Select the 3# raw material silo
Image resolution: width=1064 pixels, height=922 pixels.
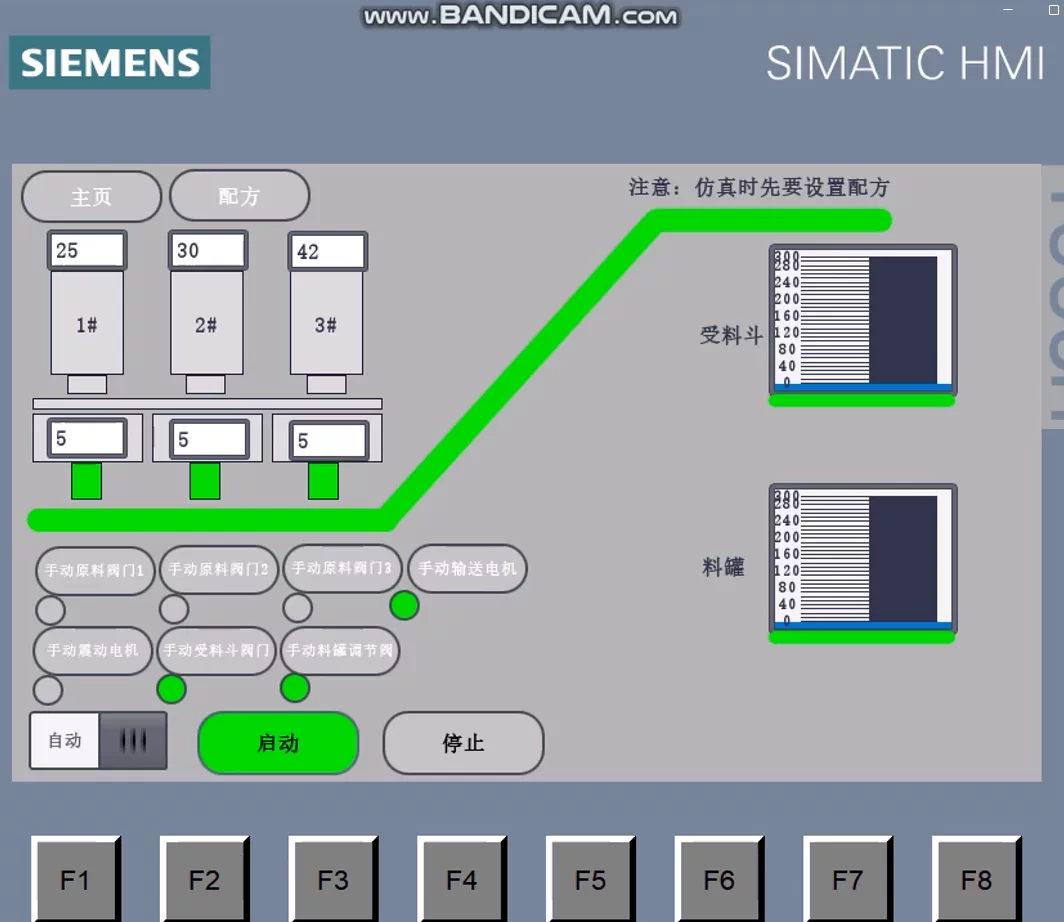(326, 324)
